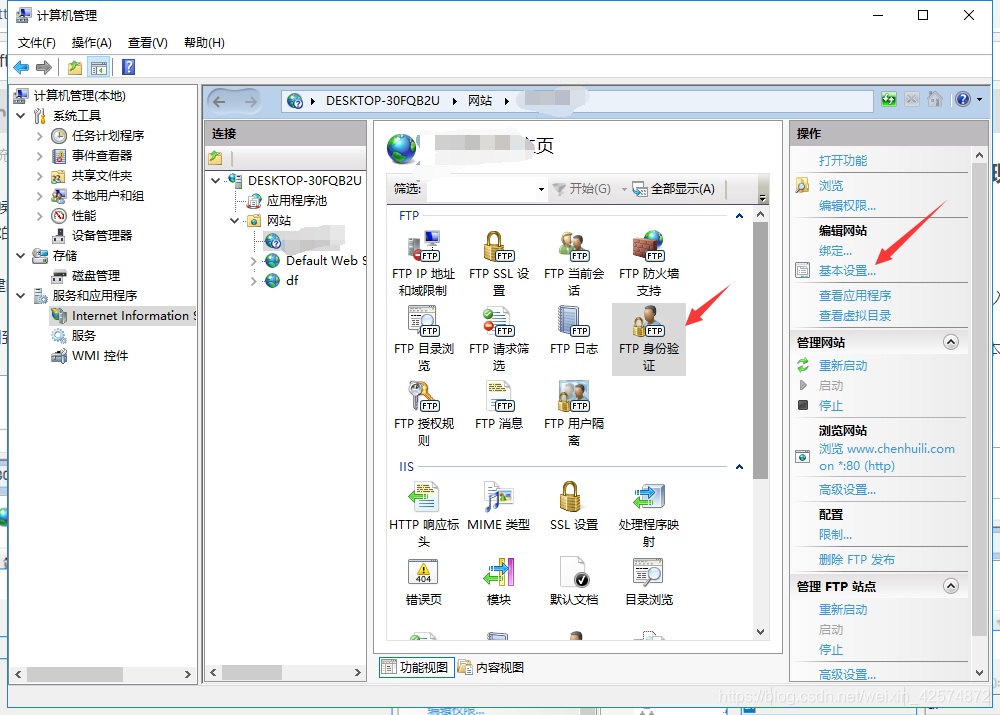Select the FTP authentication (身份验证) icon
This screenshot has height=715, width=1000.
[649, 339]
